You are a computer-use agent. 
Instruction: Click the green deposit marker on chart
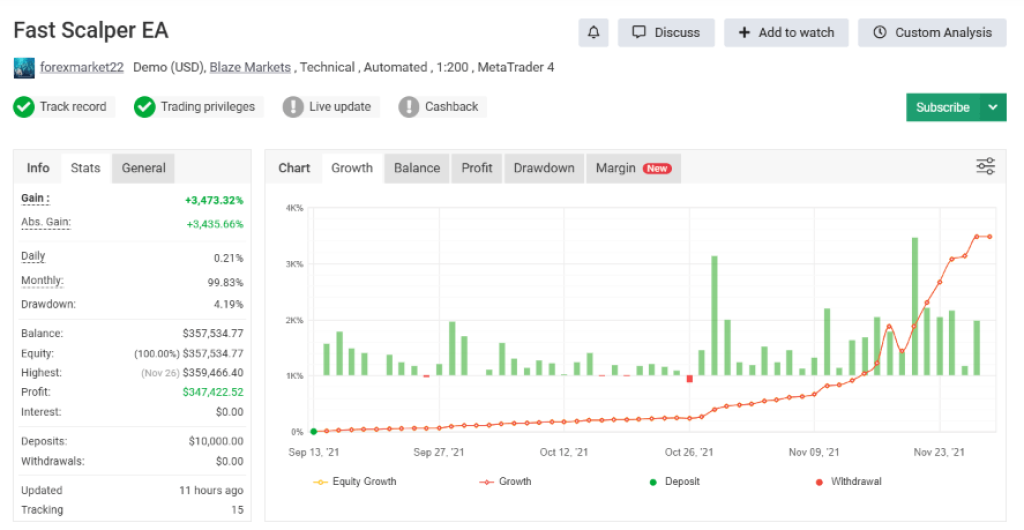313,431
